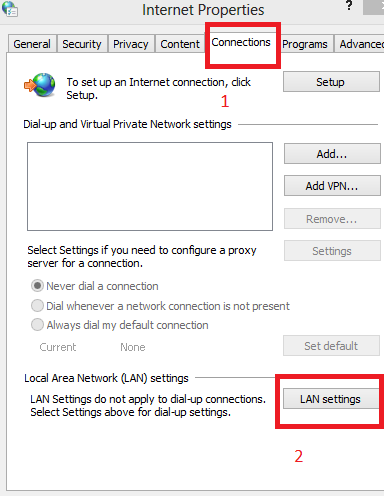
Task: Click the Remove... button
Action: pos(332,219)
